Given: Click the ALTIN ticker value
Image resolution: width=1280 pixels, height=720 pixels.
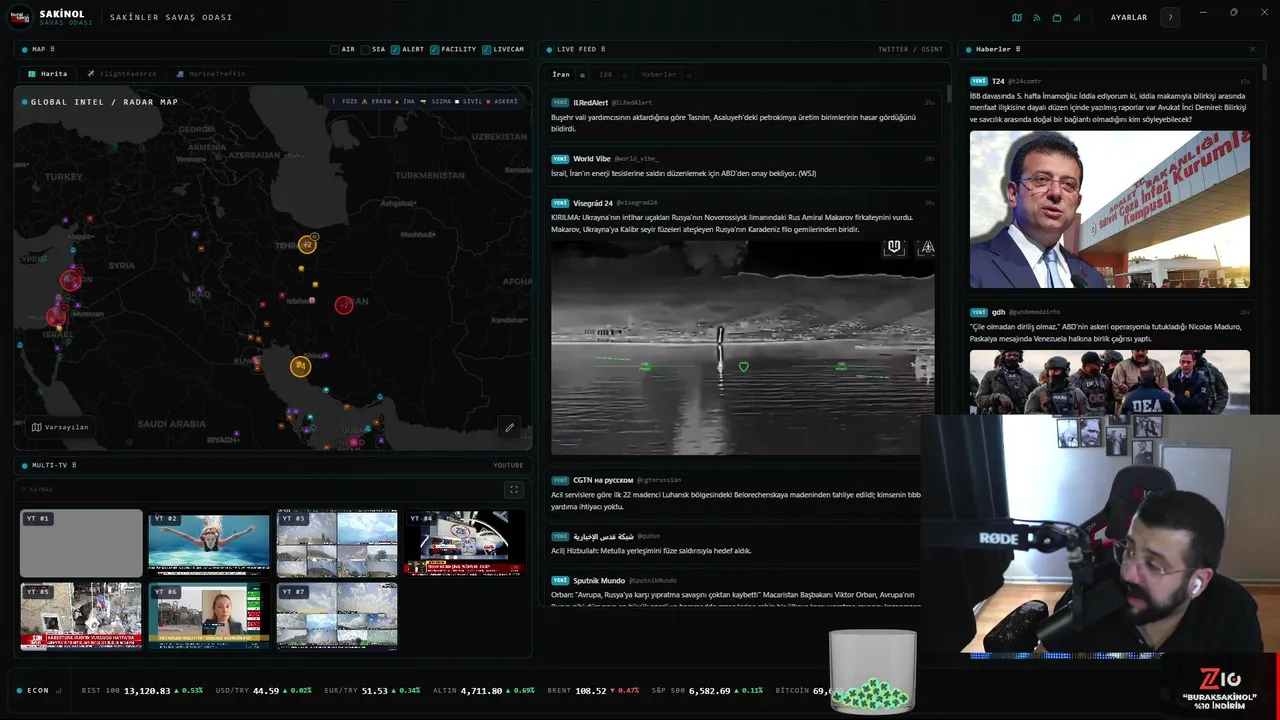Looking at the screenshot, I should pos(481,691).
